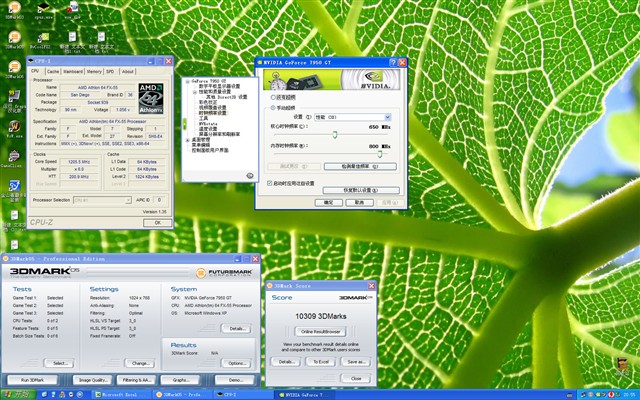Select NVRotate in the NVIDIA settings tree
The height and width of the screenshot is (400, 640).
point(208,124)
